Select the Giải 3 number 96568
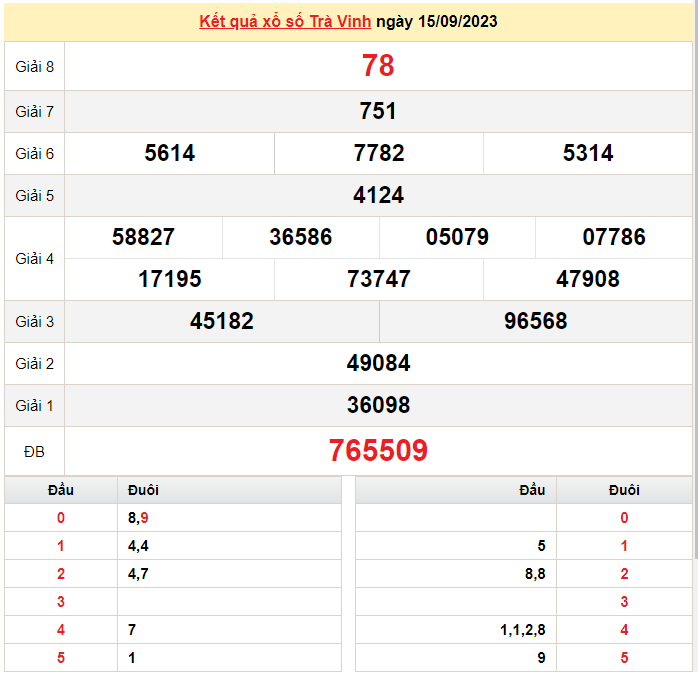 (536, 321)
